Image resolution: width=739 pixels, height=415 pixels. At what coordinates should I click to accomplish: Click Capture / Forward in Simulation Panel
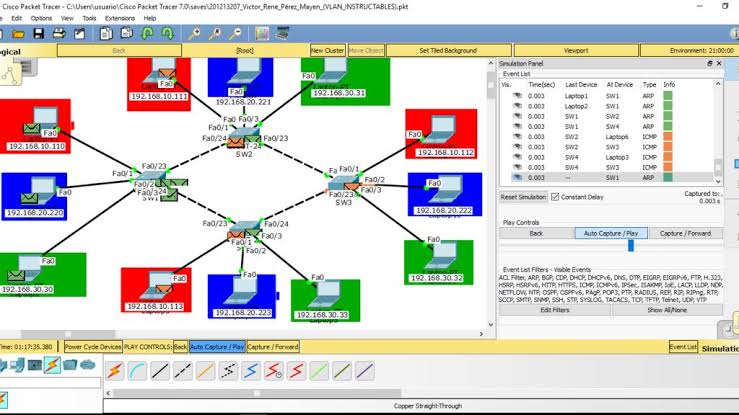click(685, 233)
